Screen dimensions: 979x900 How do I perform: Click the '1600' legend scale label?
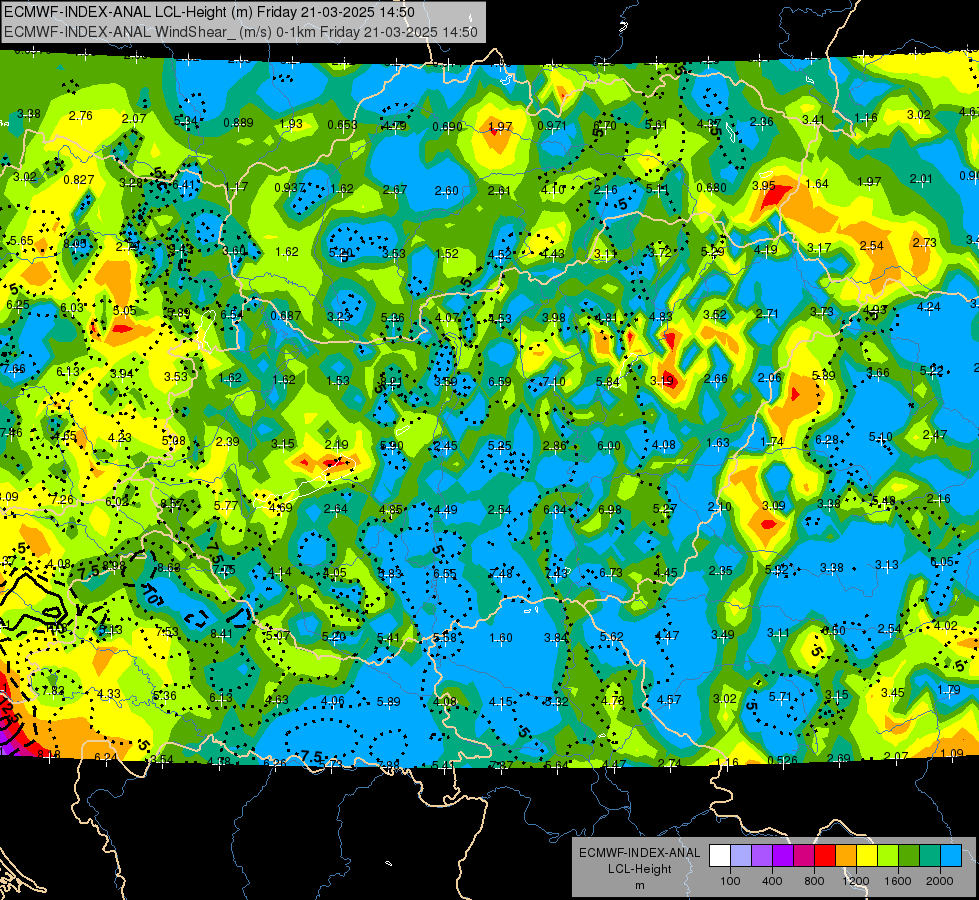coord(898,881)
